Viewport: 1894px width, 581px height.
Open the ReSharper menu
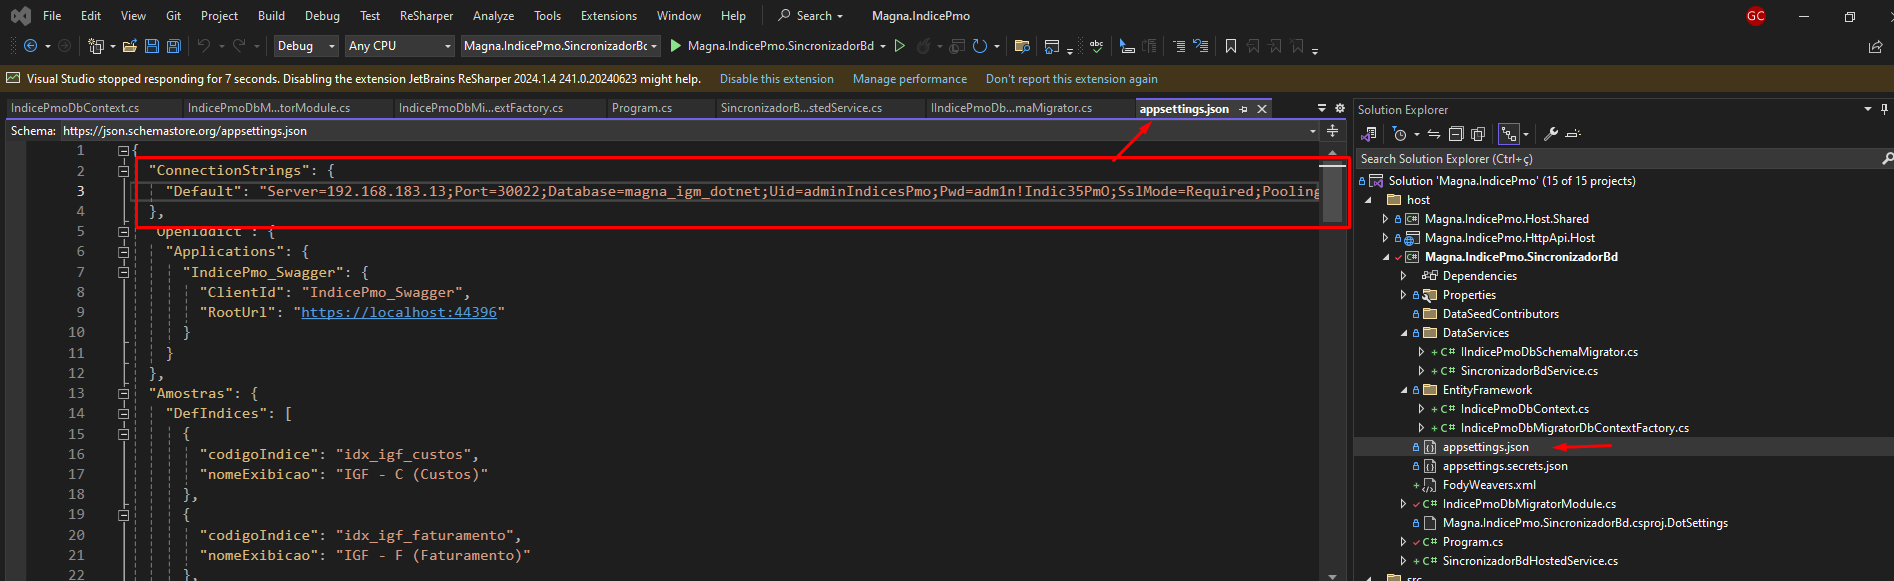tap(426, 16)
